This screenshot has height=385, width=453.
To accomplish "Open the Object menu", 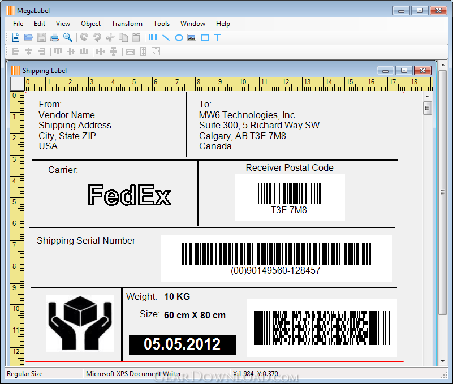I will click(x=91, y=24).
